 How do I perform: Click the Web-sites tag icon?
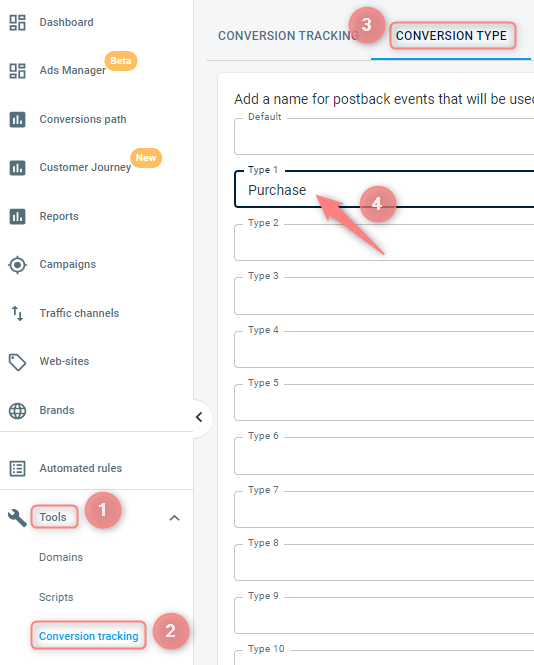17,362
